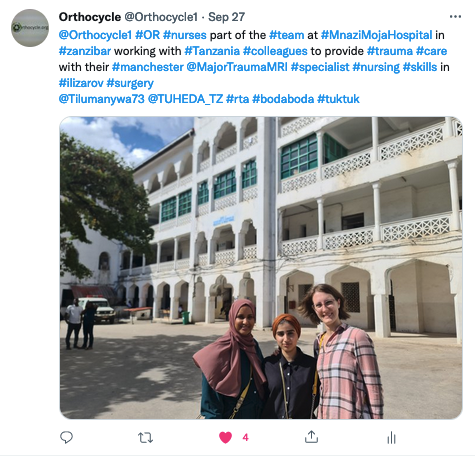Open the Orthocycle profile avatar
This screenshot has width=475, height=456.
[x=30, y=28]
